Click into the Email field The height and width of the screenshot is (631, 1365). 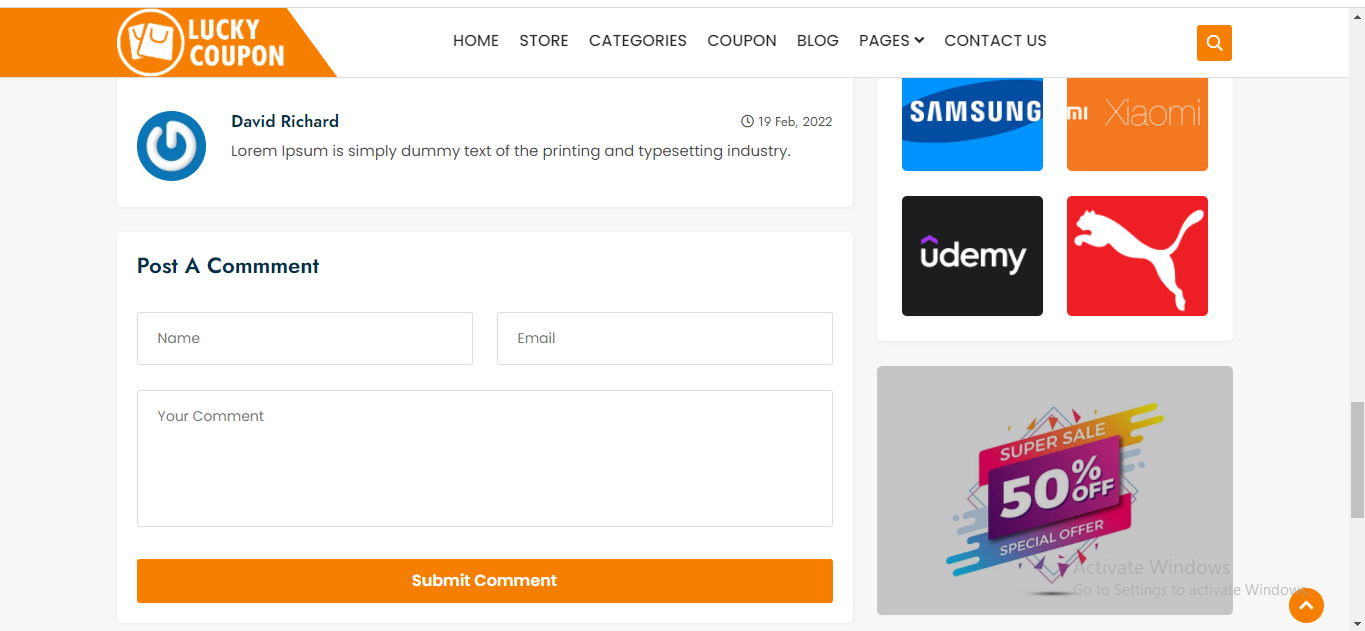coord(665,338)
